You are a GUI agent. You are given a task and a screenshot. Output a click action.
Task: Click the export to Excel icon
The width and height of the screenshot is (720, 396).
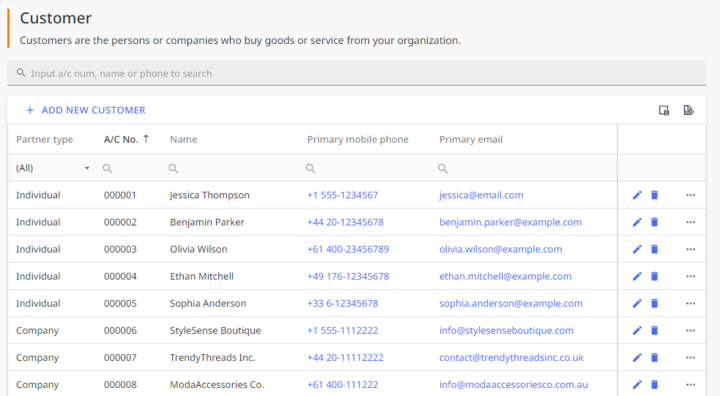pos(688,110)
